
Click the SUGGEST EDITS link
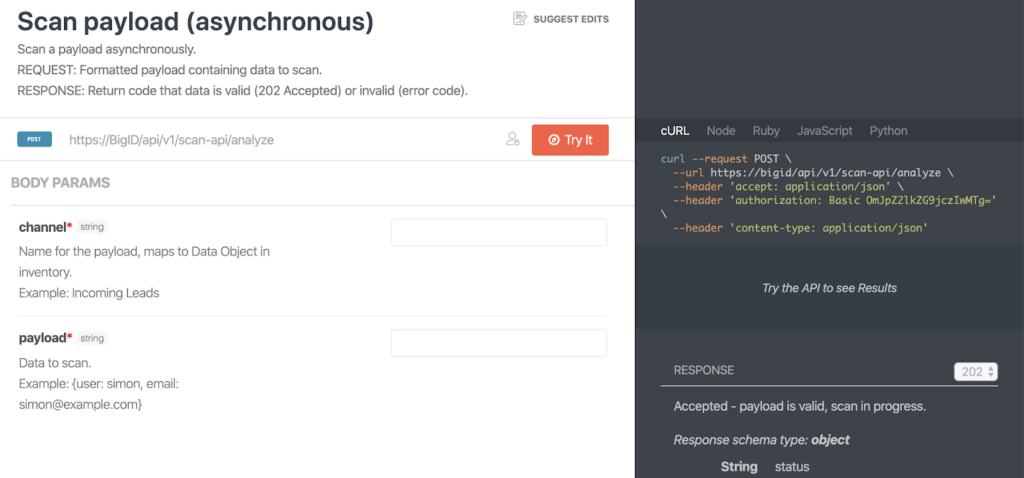(571, 19)
